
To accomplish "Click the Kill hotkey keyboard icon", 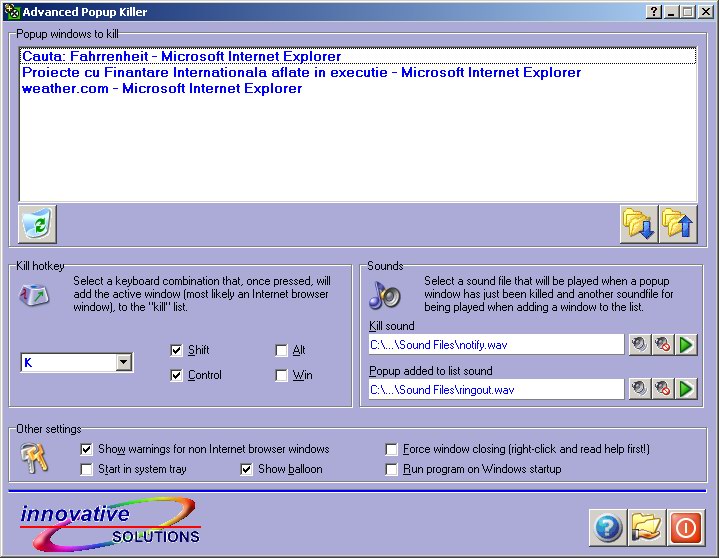I will coord(34,295).
